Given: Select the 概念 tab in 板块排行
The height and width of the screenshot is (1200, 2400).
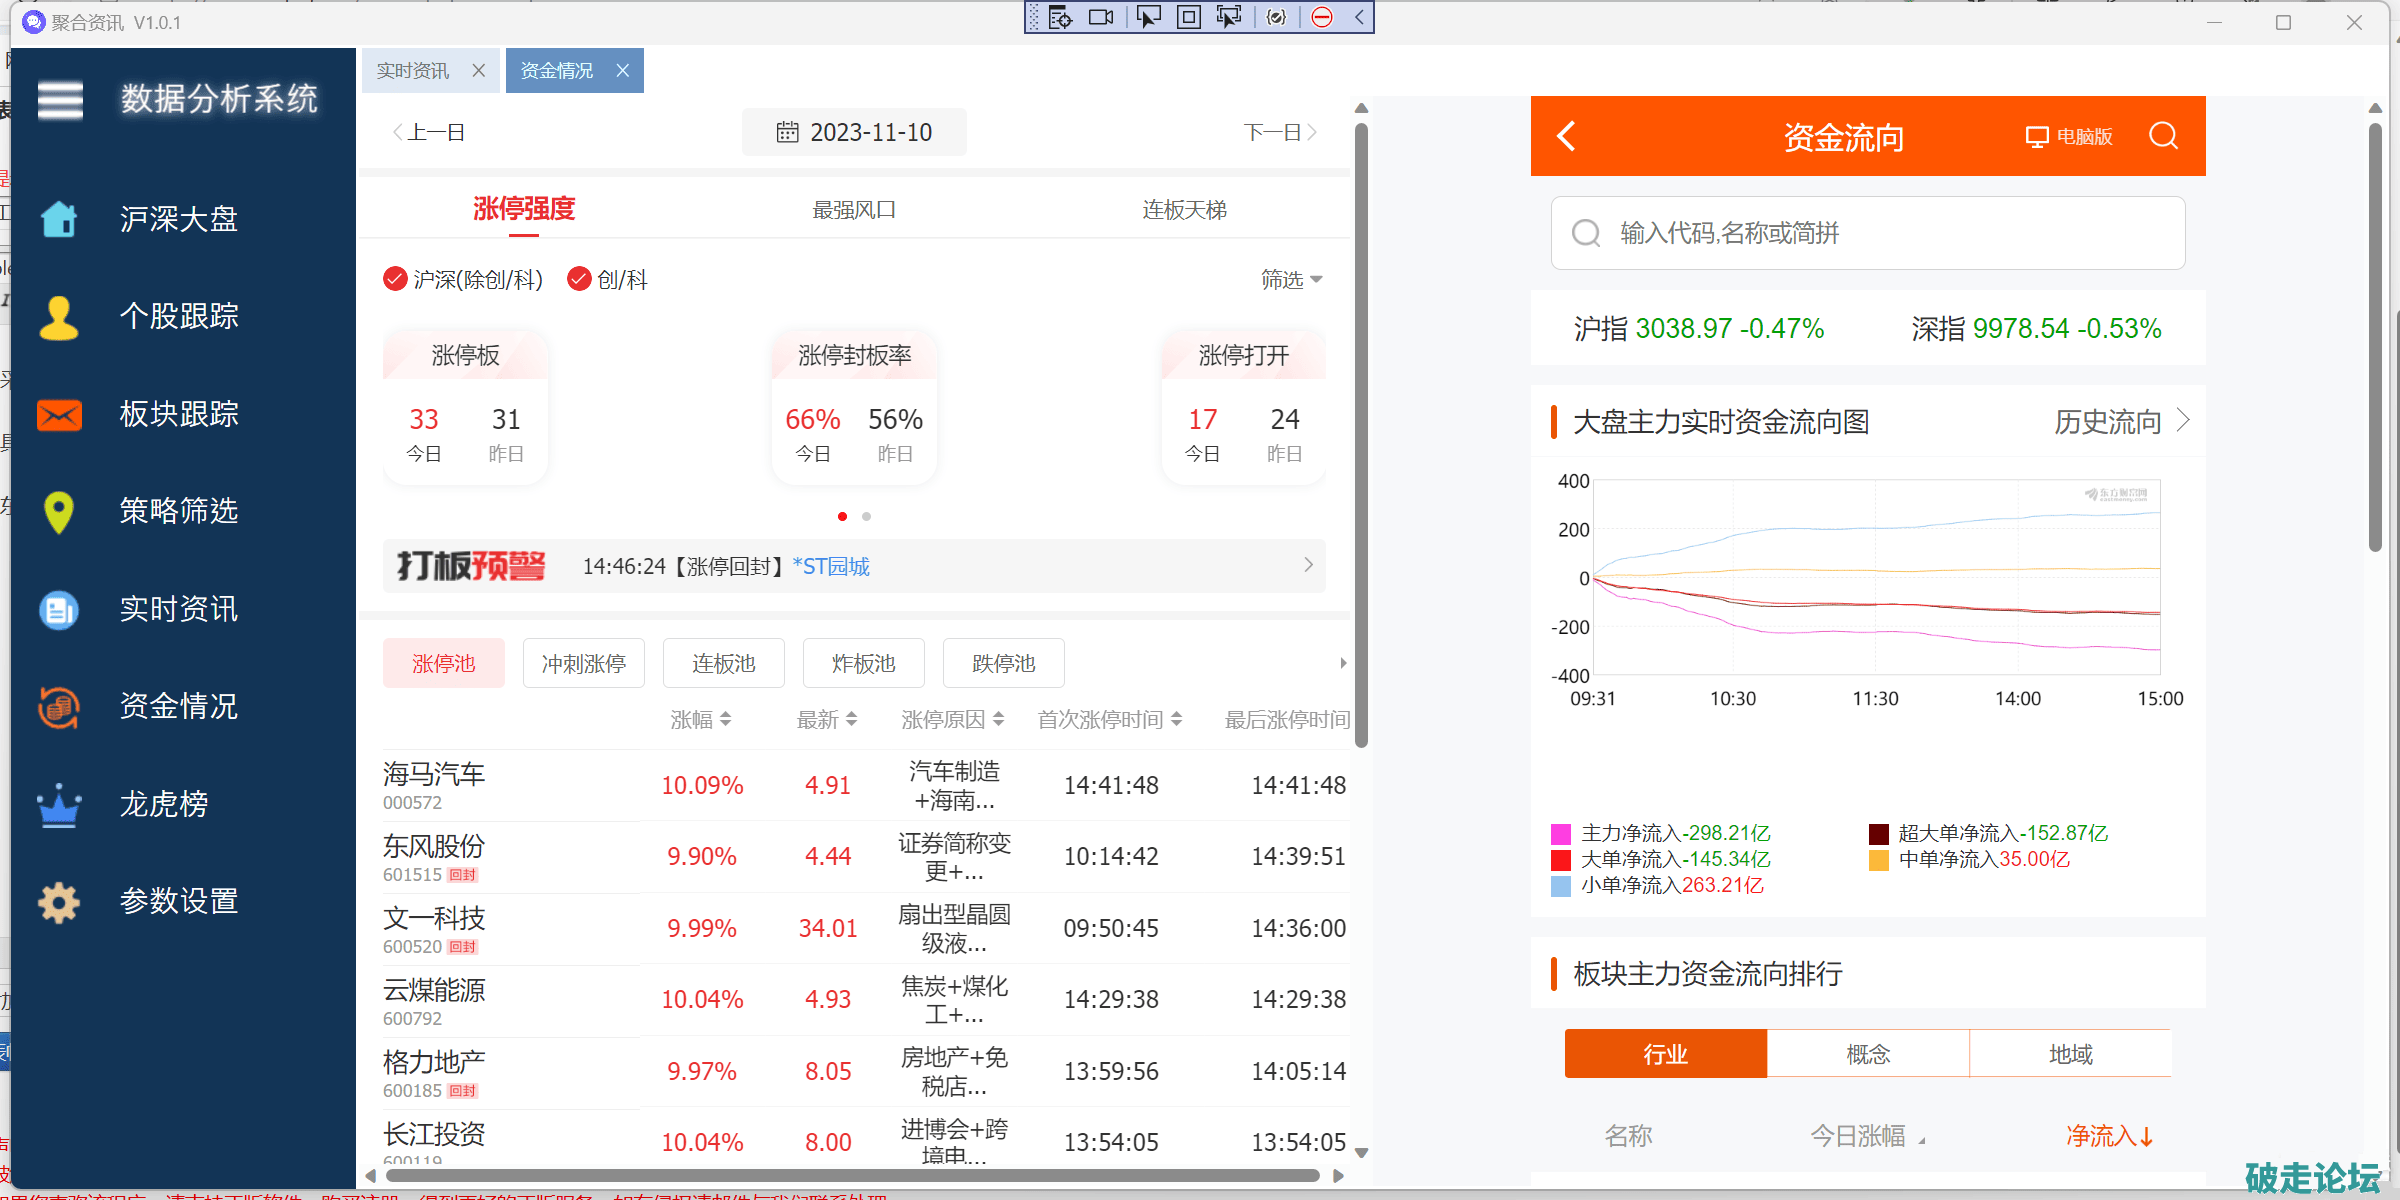Looking at the screenshot, I should tap(1867, 1054).
